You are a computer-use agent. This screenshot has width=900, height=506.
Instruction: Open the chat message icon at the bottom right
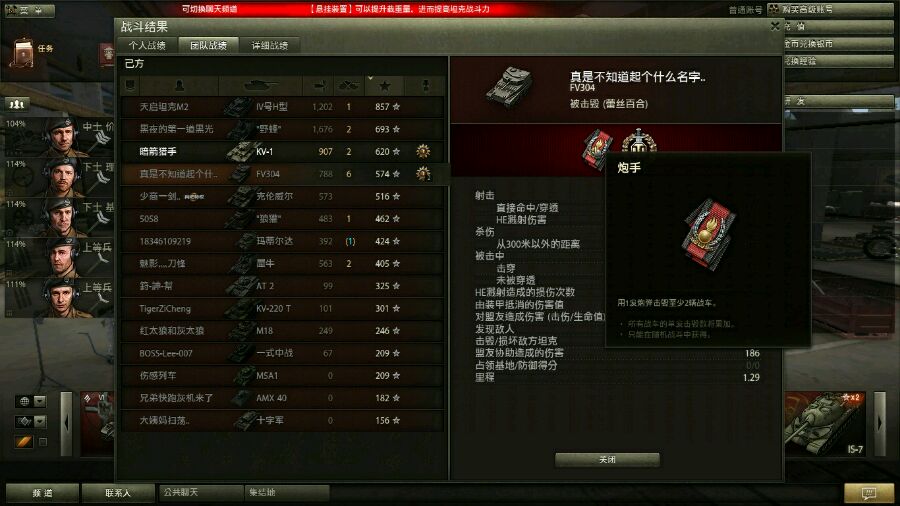(868, 493)
